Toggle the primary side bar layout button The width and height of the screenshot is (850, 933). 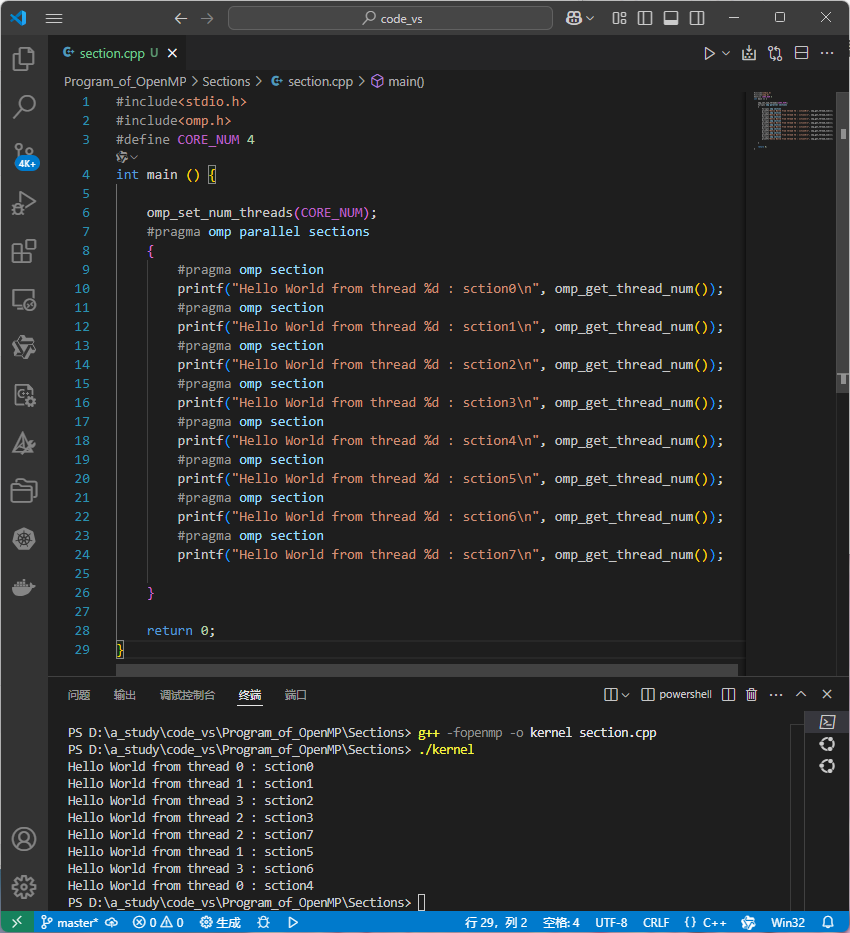click(x=645, y=18)
